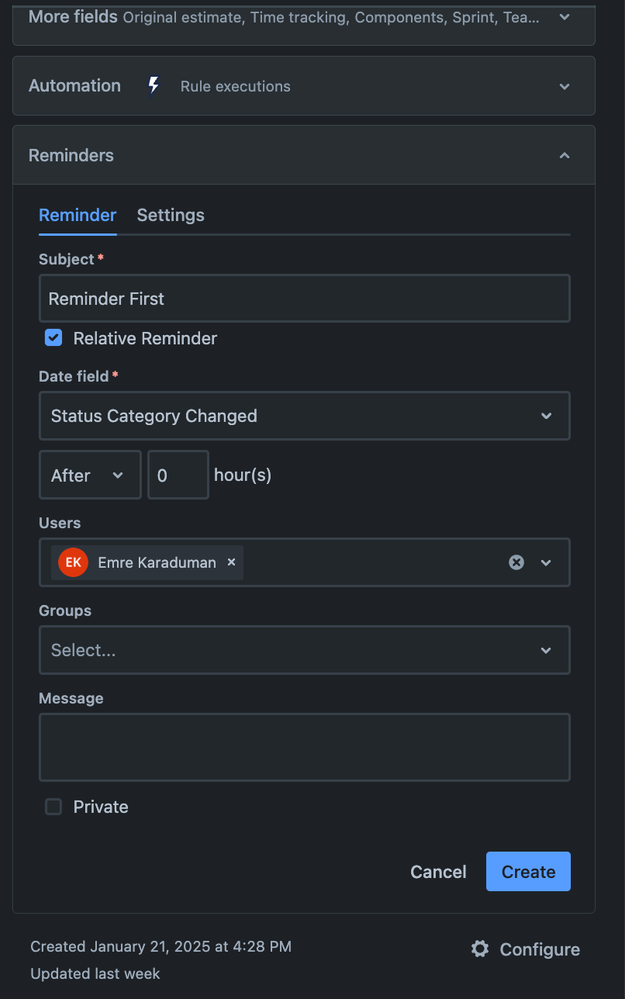Expand the Automation section
Image resolution: width=625 pixels, height=999 pixels.
tap(564, 86)
